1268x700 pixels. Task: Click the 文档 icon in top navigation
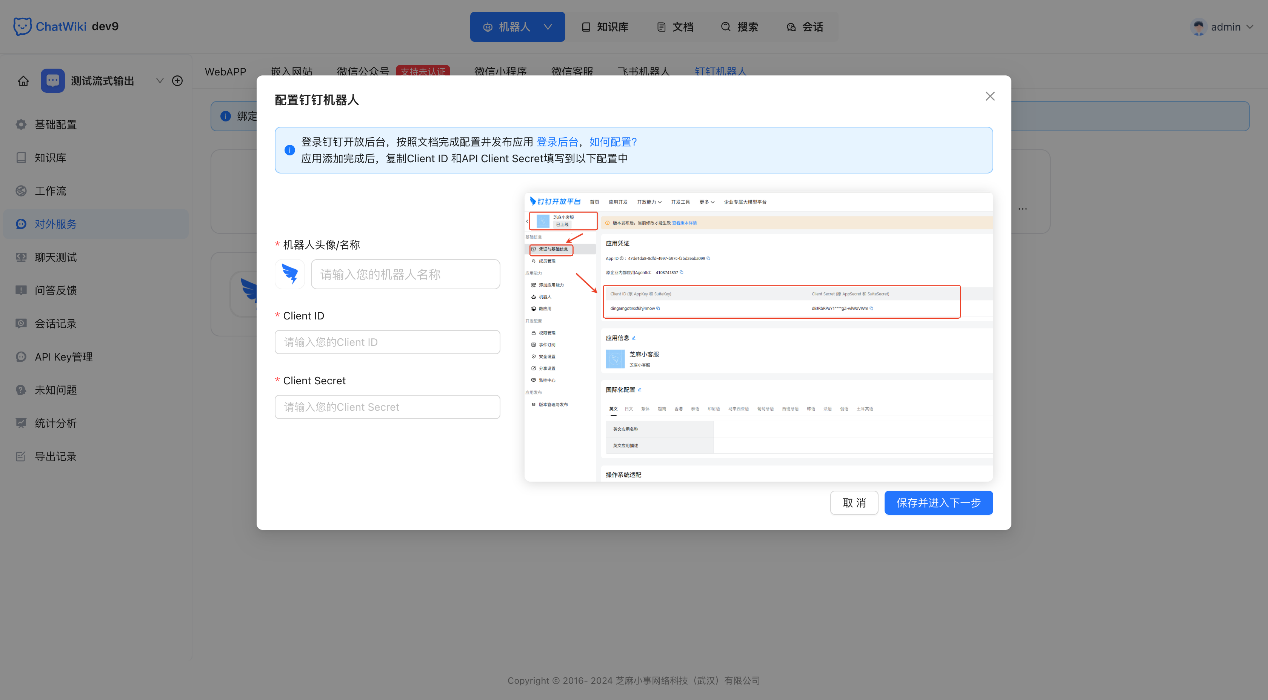[x=661, y=27]
